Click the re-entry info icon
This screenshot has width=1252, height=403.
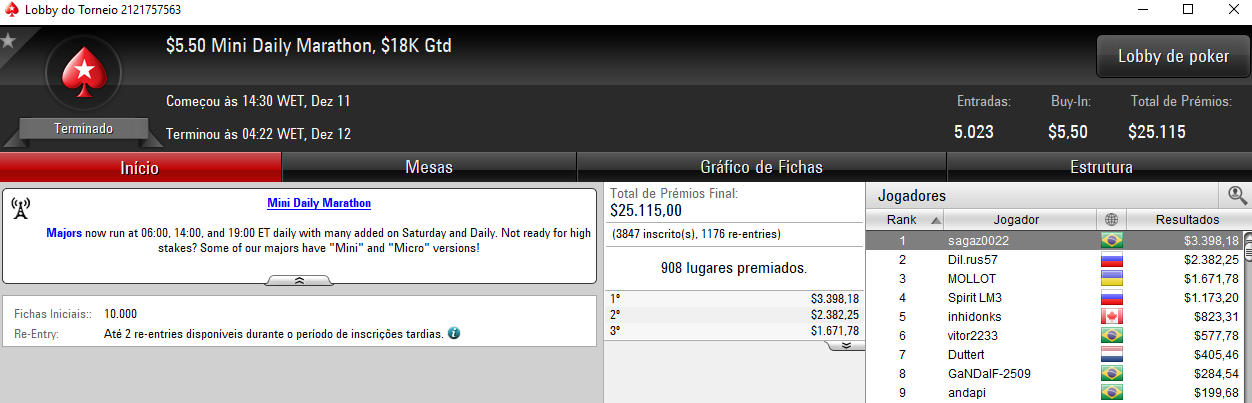[454, 333]
